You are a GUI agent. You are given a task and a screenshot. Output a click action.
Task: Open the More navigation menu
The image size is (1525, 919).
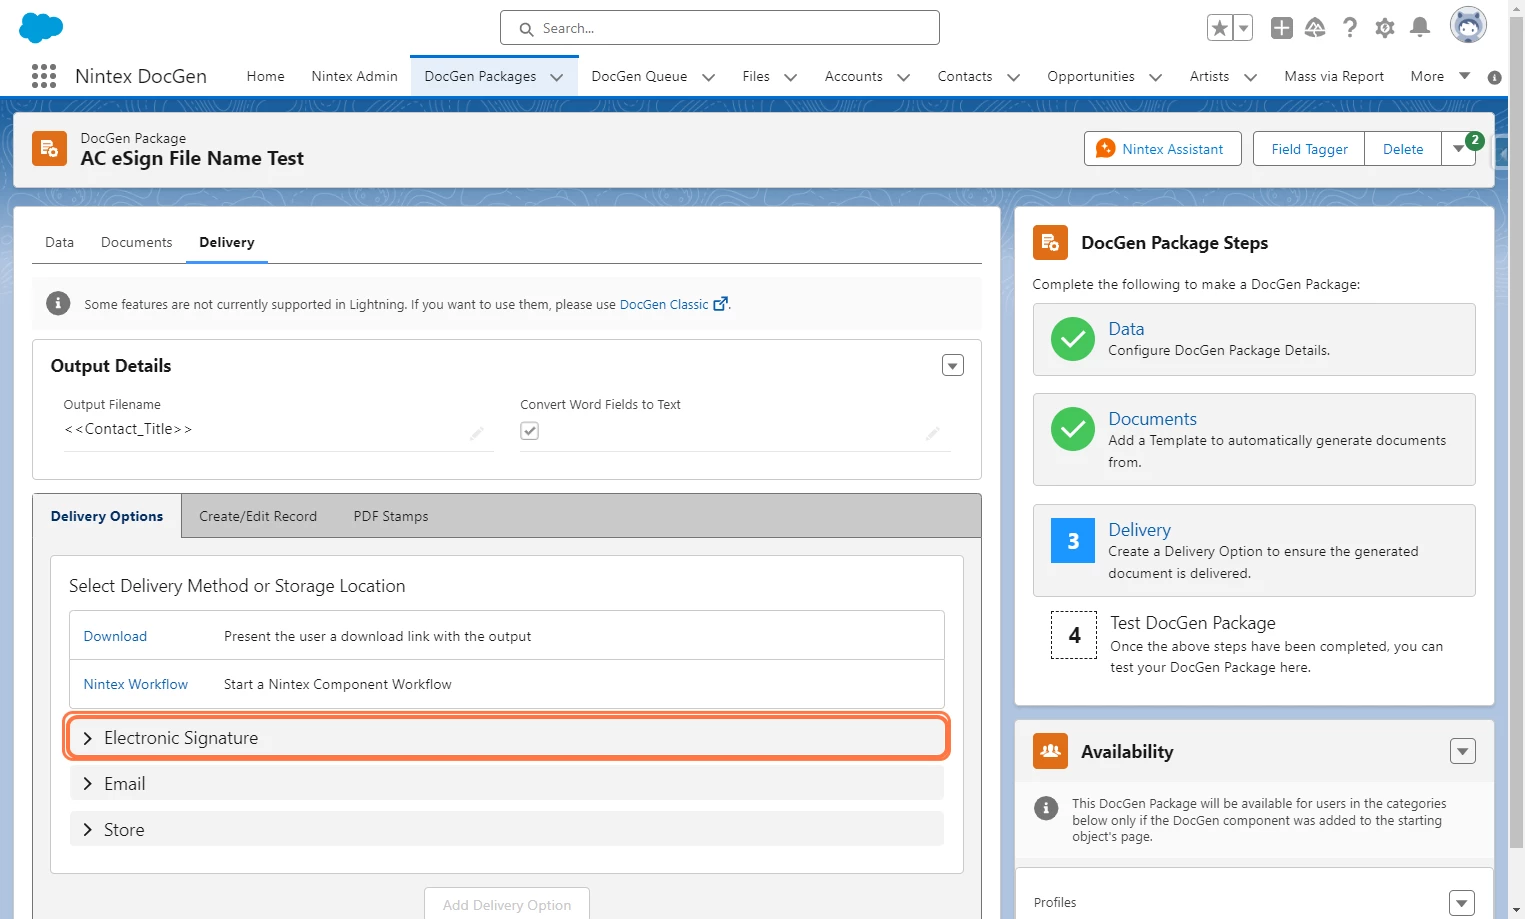coord(1440,76)
